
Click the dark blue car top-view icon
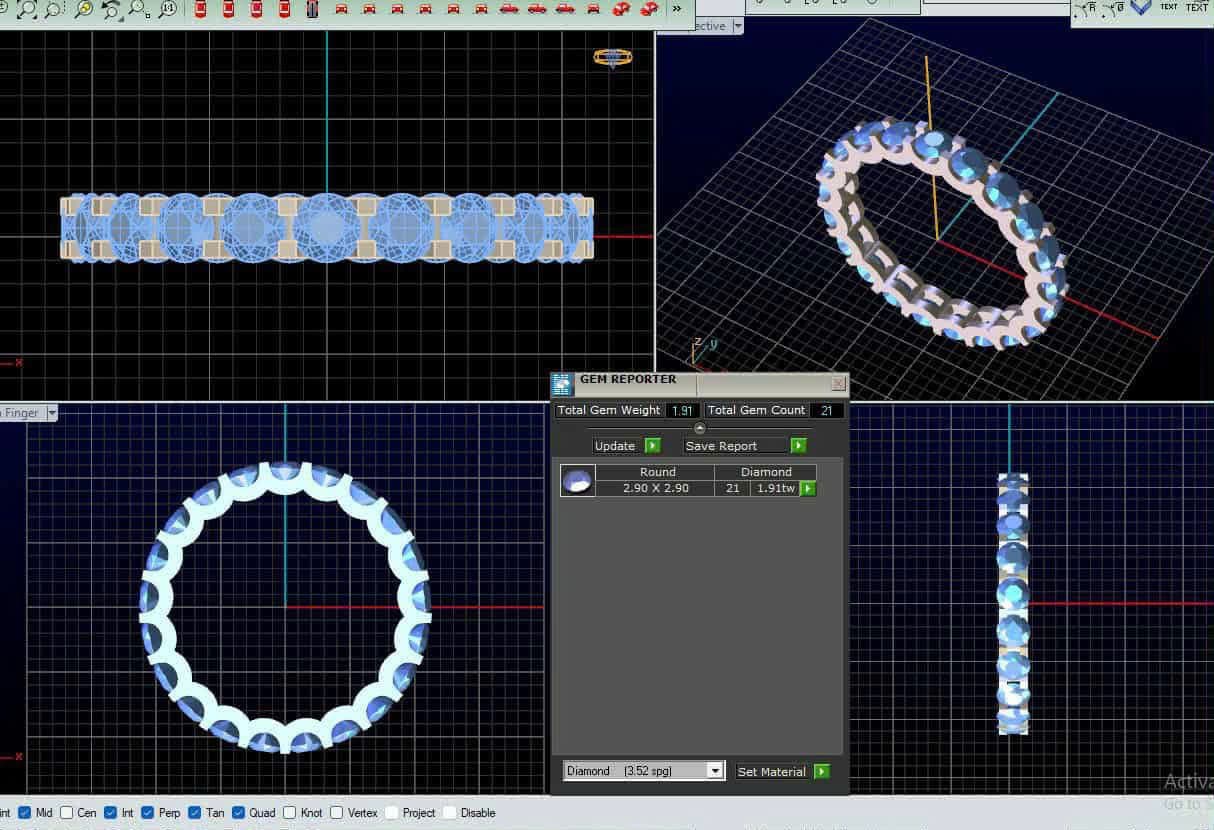(313, 10)
